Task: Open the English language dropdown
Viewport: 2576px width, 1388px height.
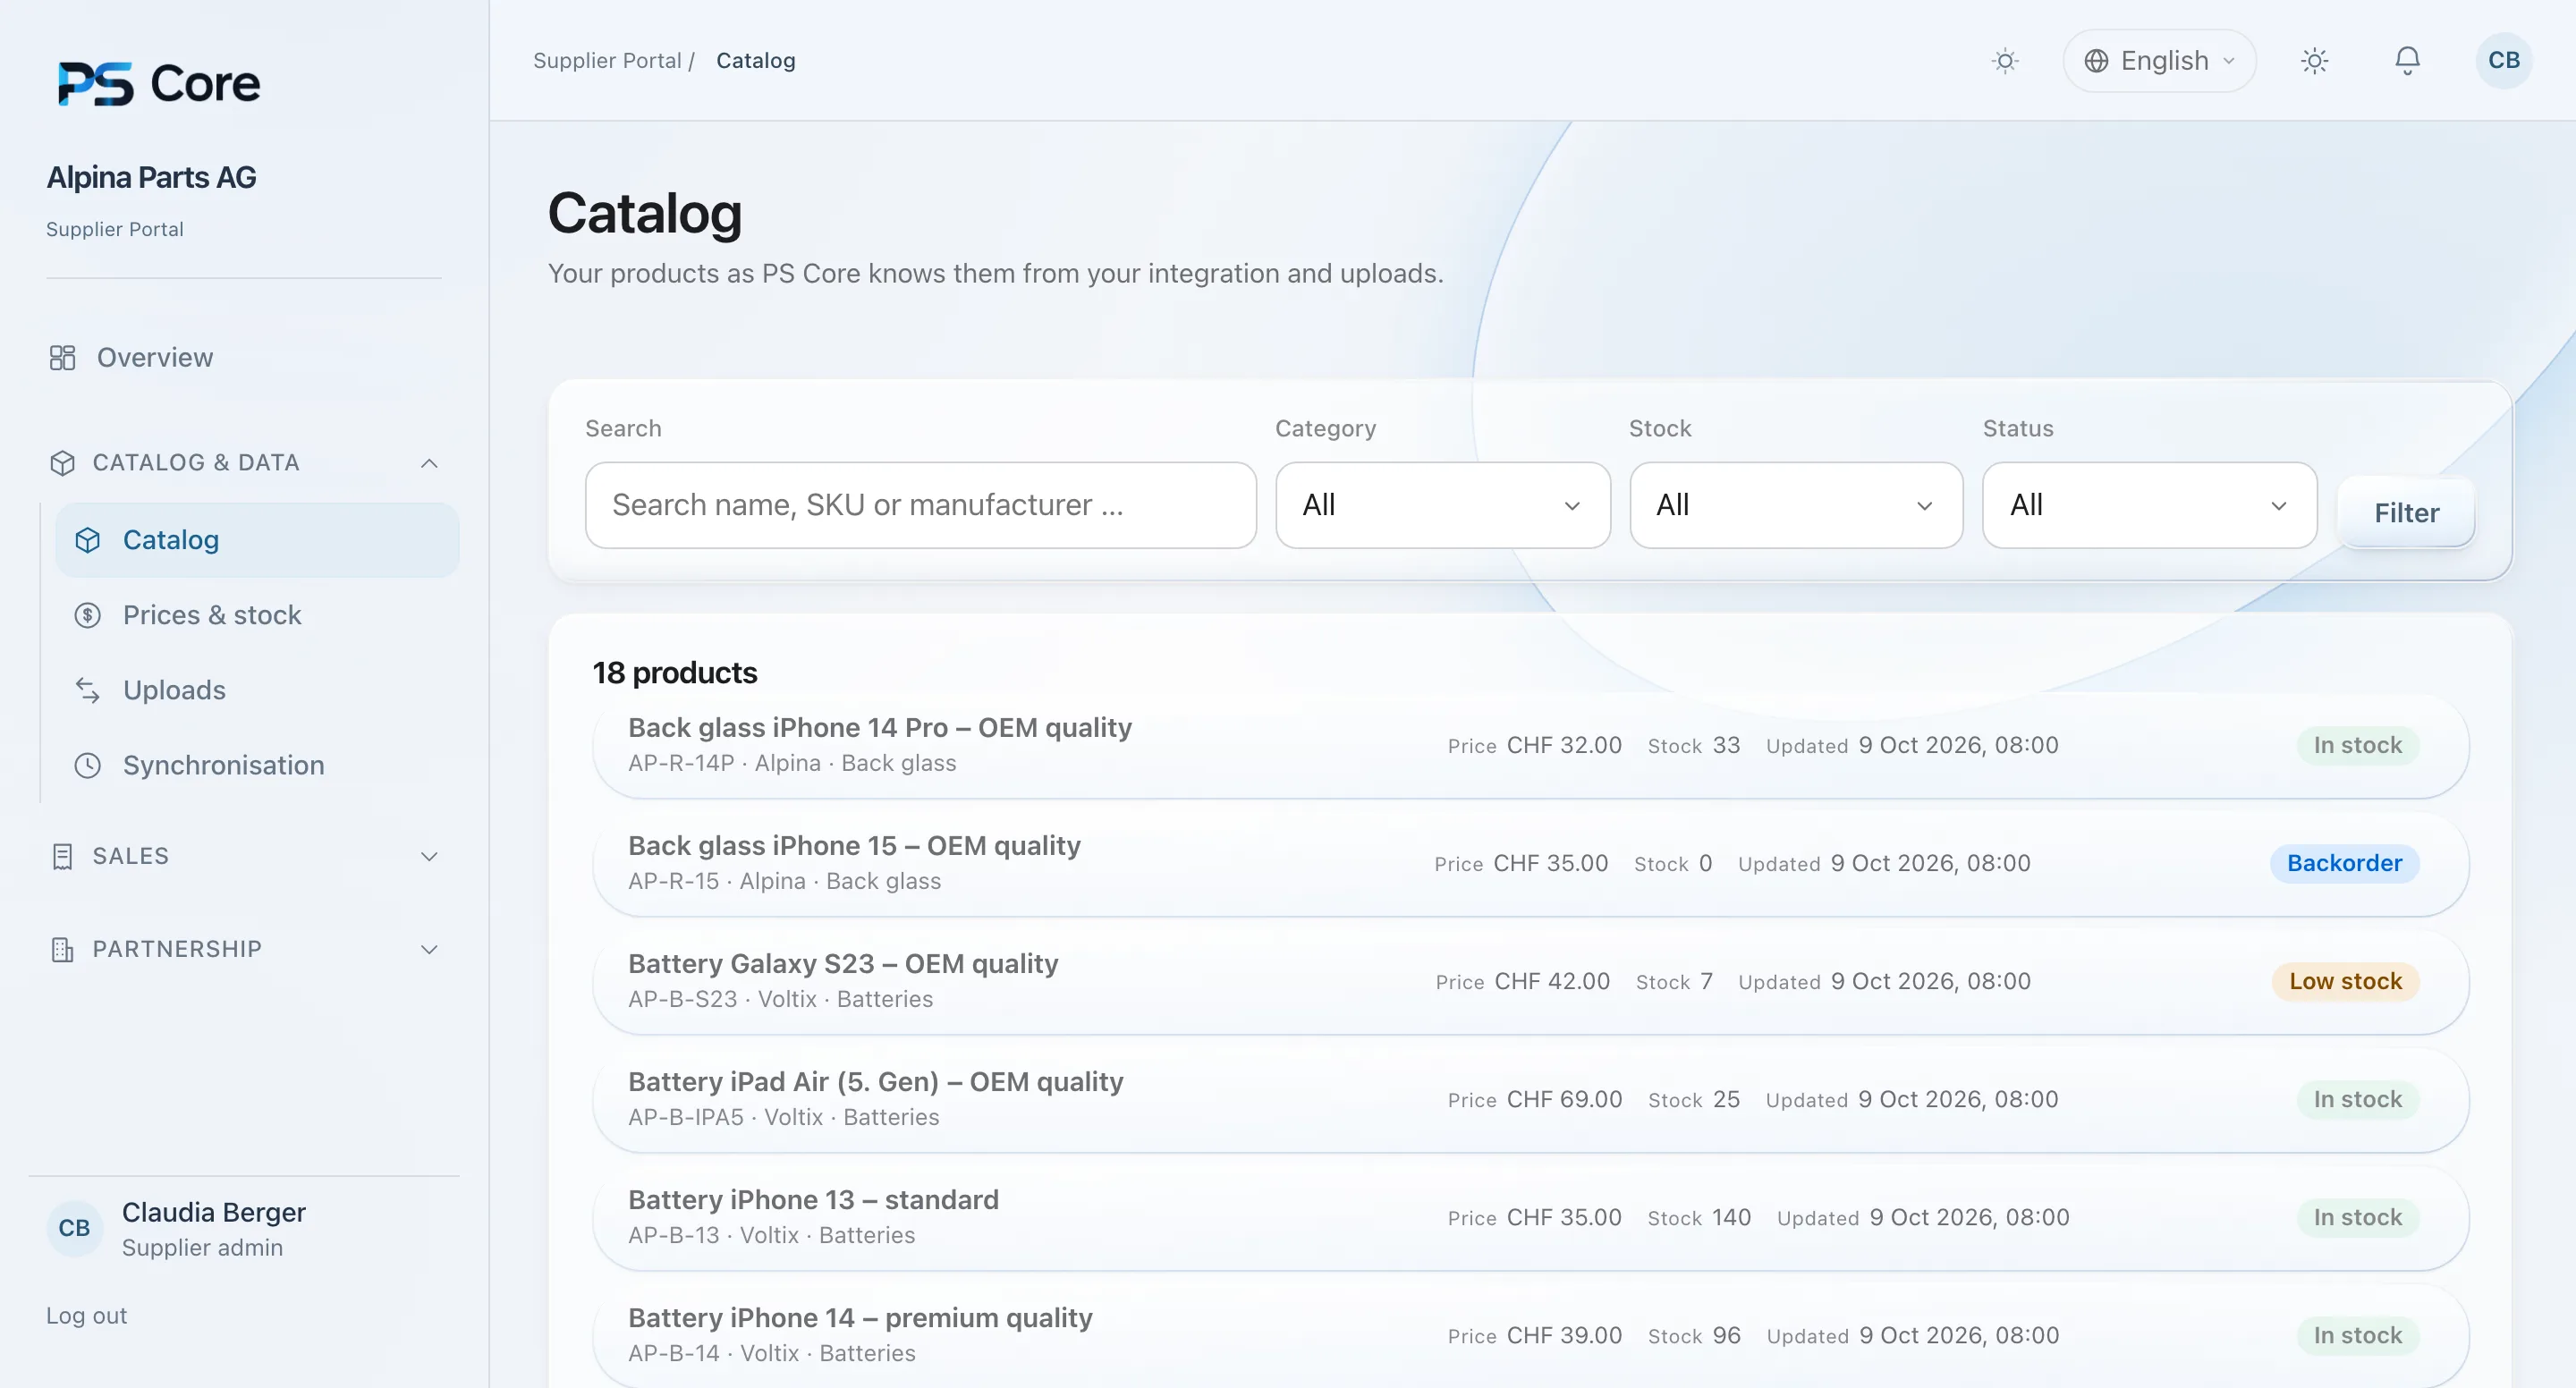Action: [2159, 61]
